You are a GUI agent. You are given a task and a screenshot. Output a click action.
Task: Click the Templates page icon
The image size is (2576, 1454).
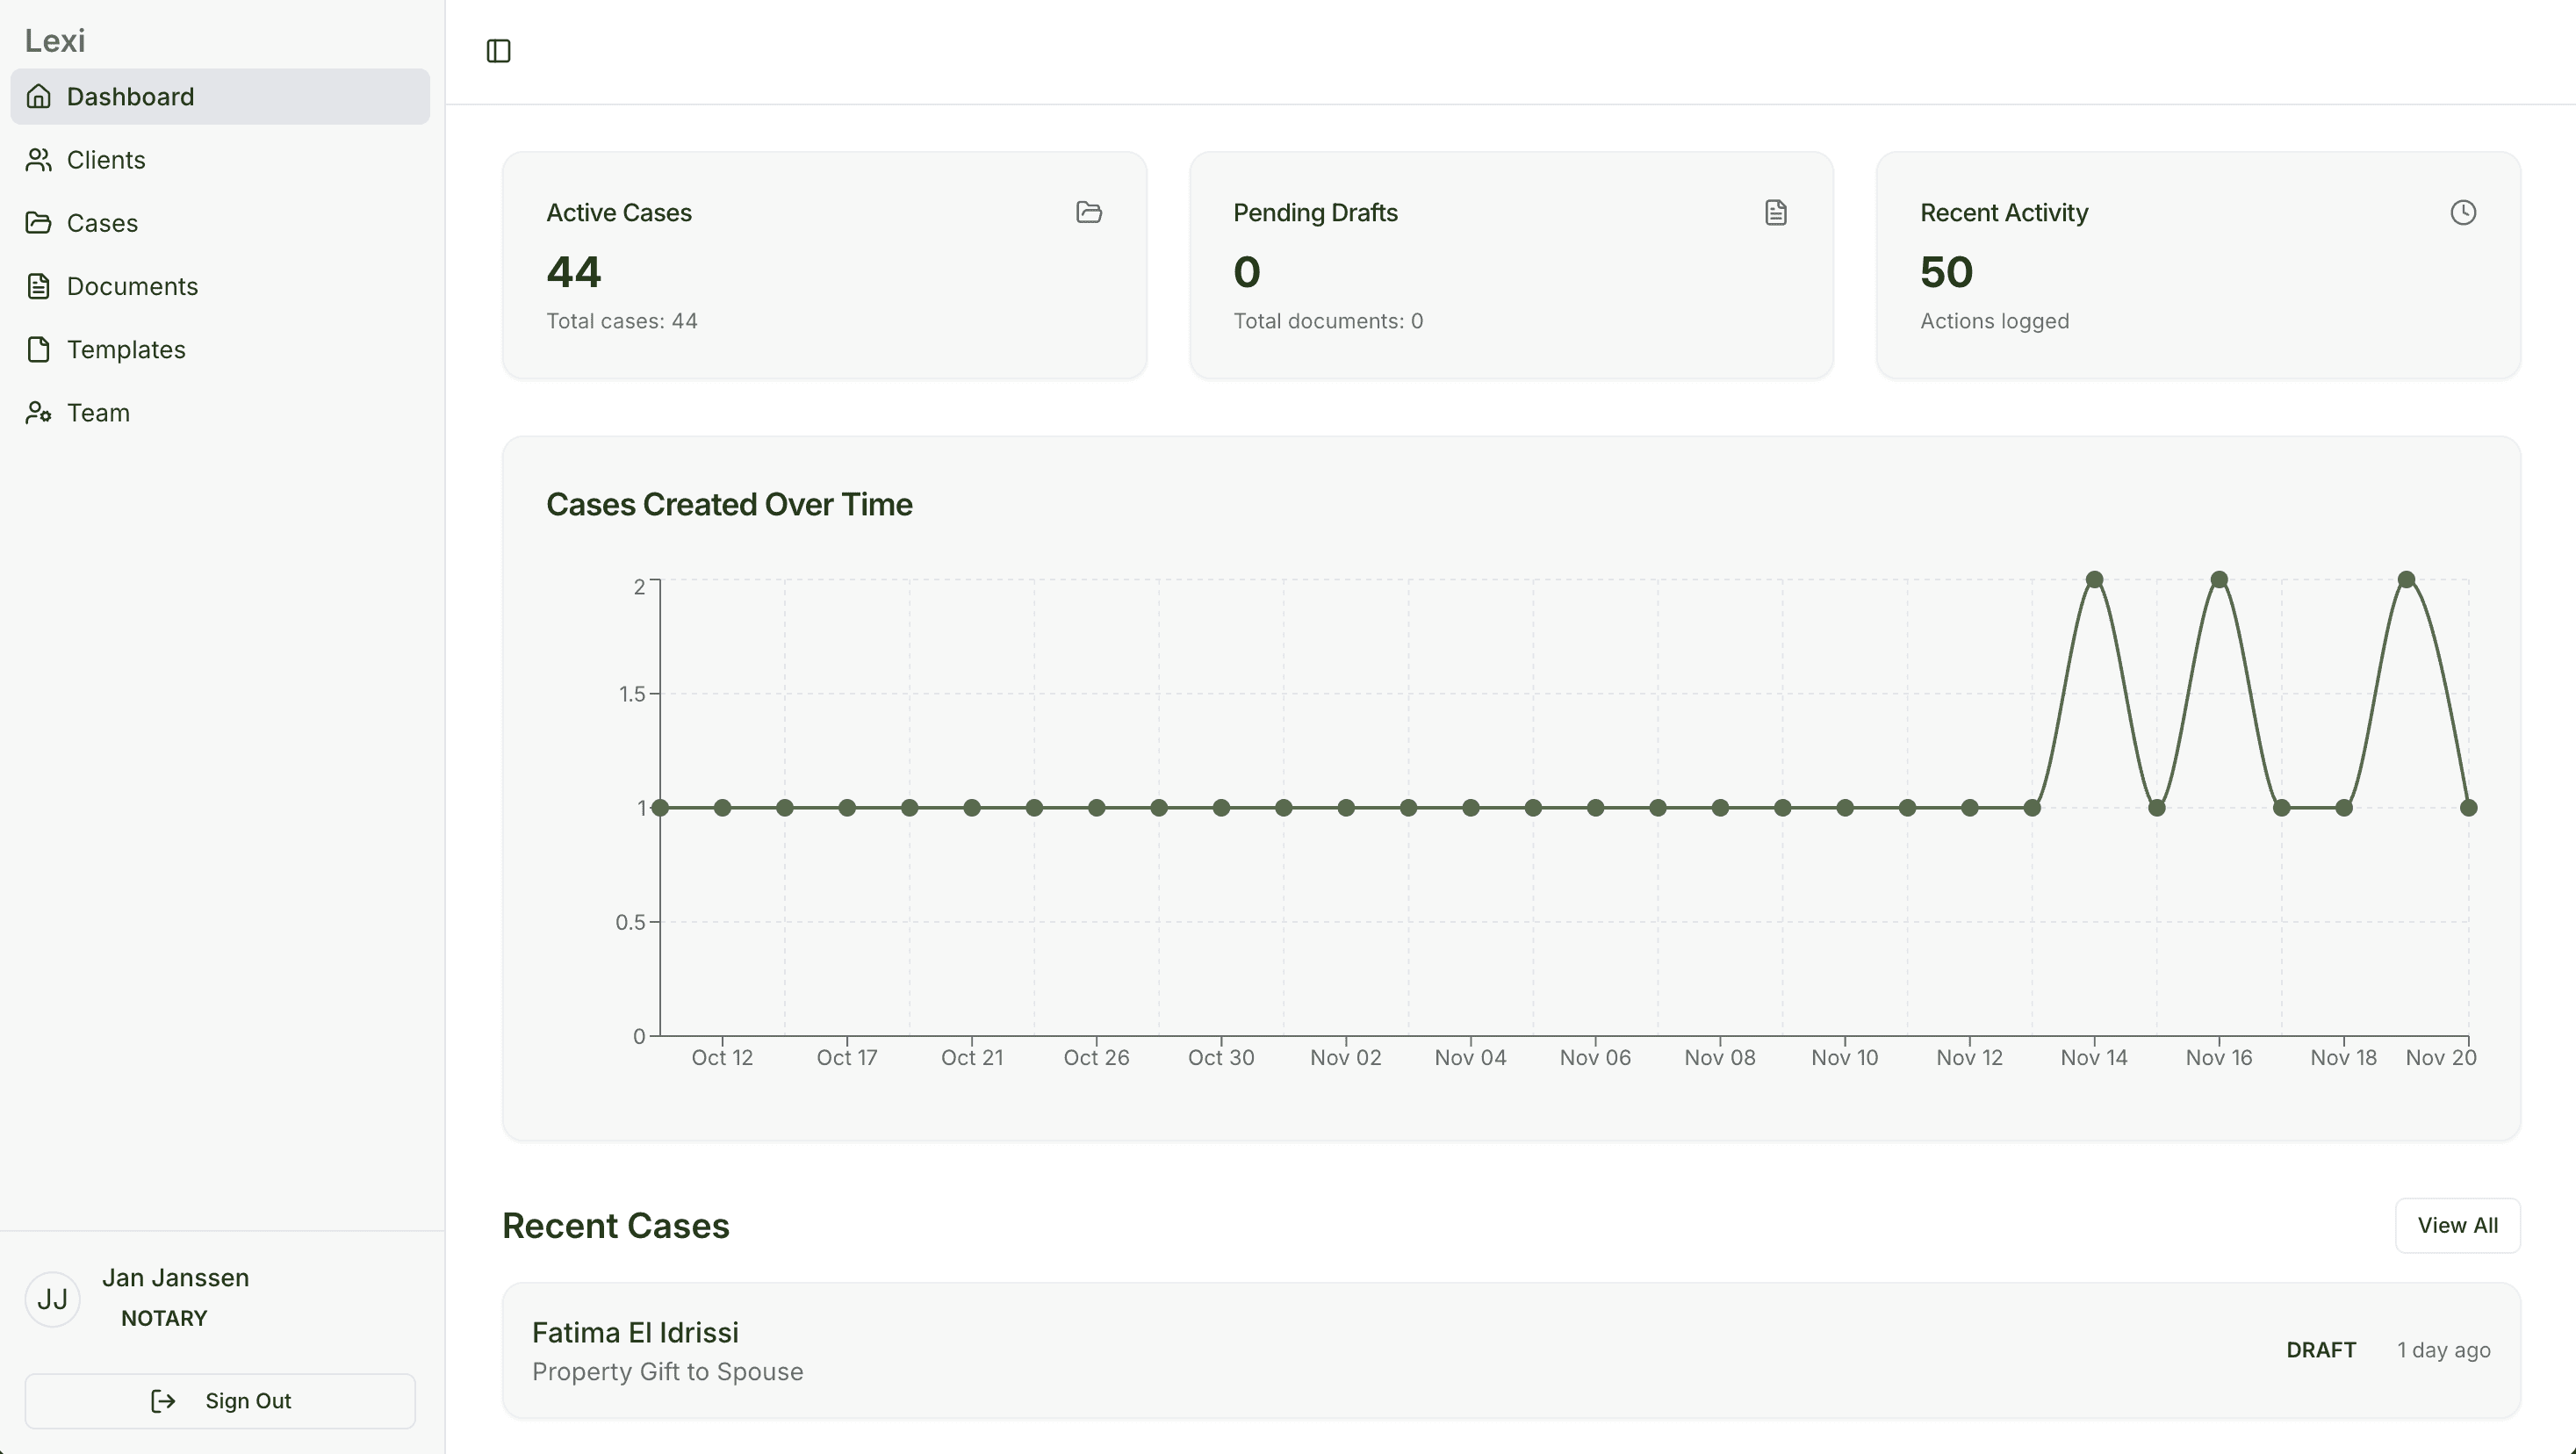[x=39, y=349]
